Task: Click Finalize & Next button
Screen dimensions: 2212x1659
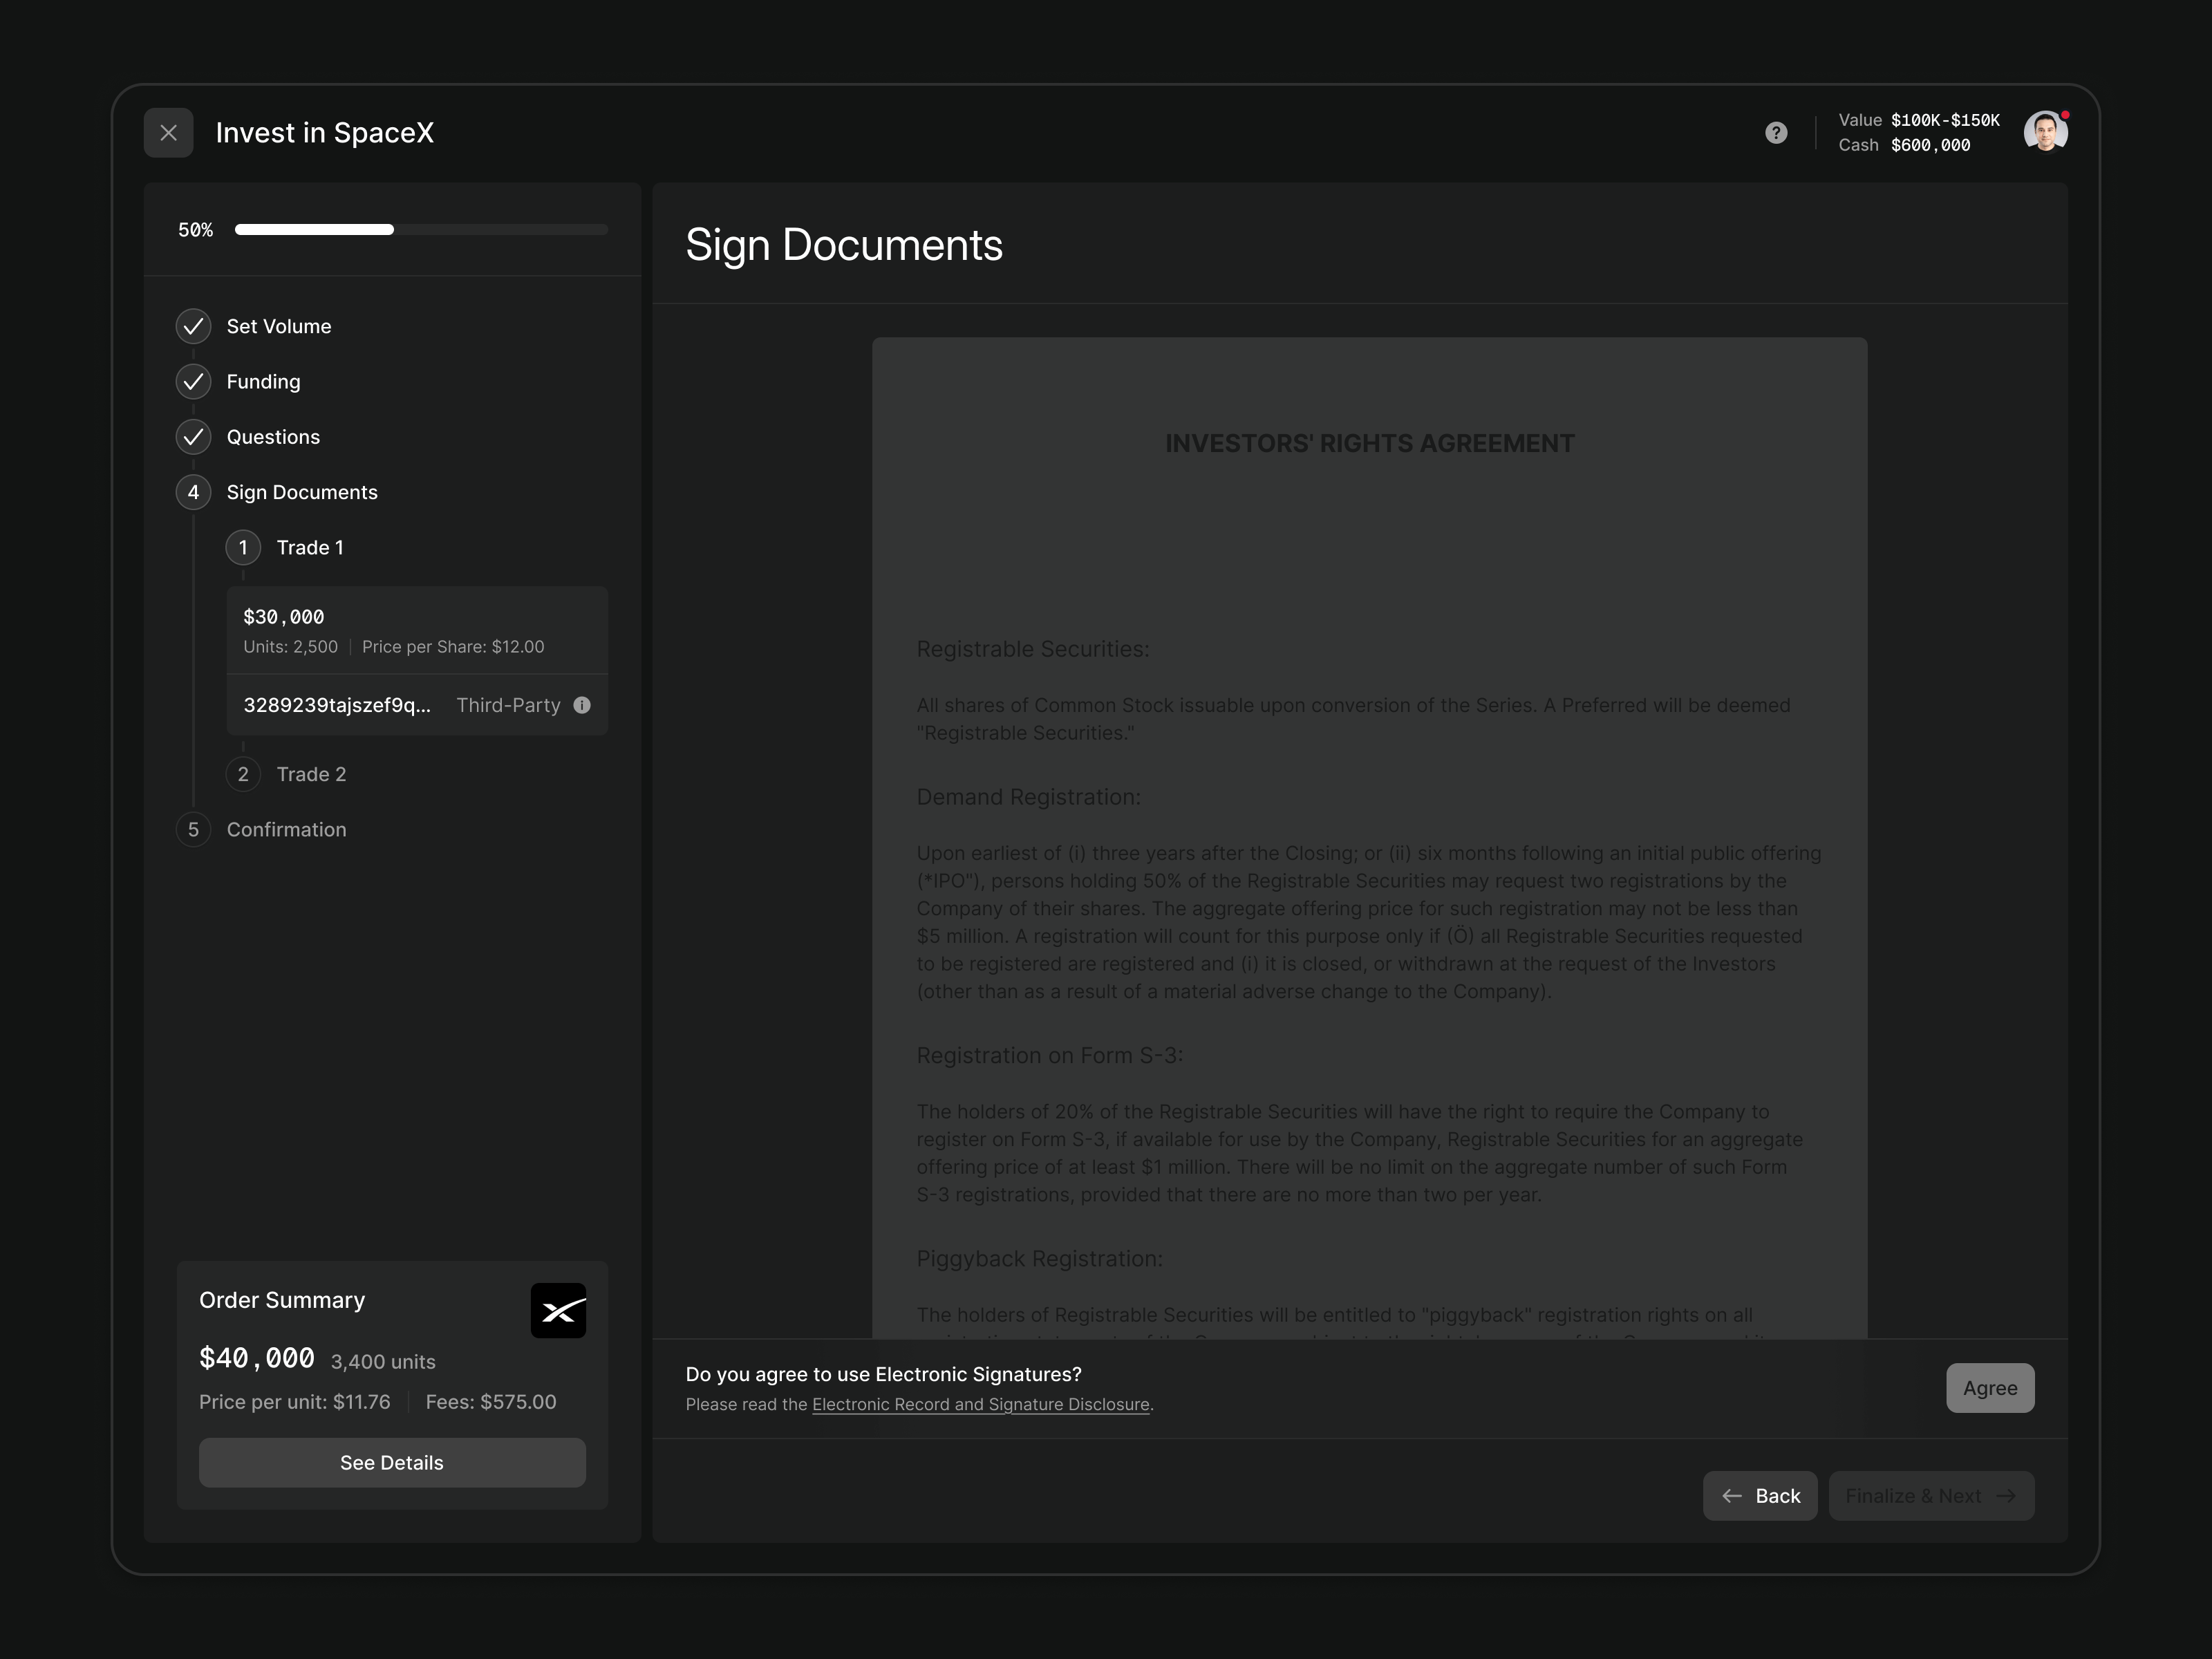Action: (x=1930, y=1496)
